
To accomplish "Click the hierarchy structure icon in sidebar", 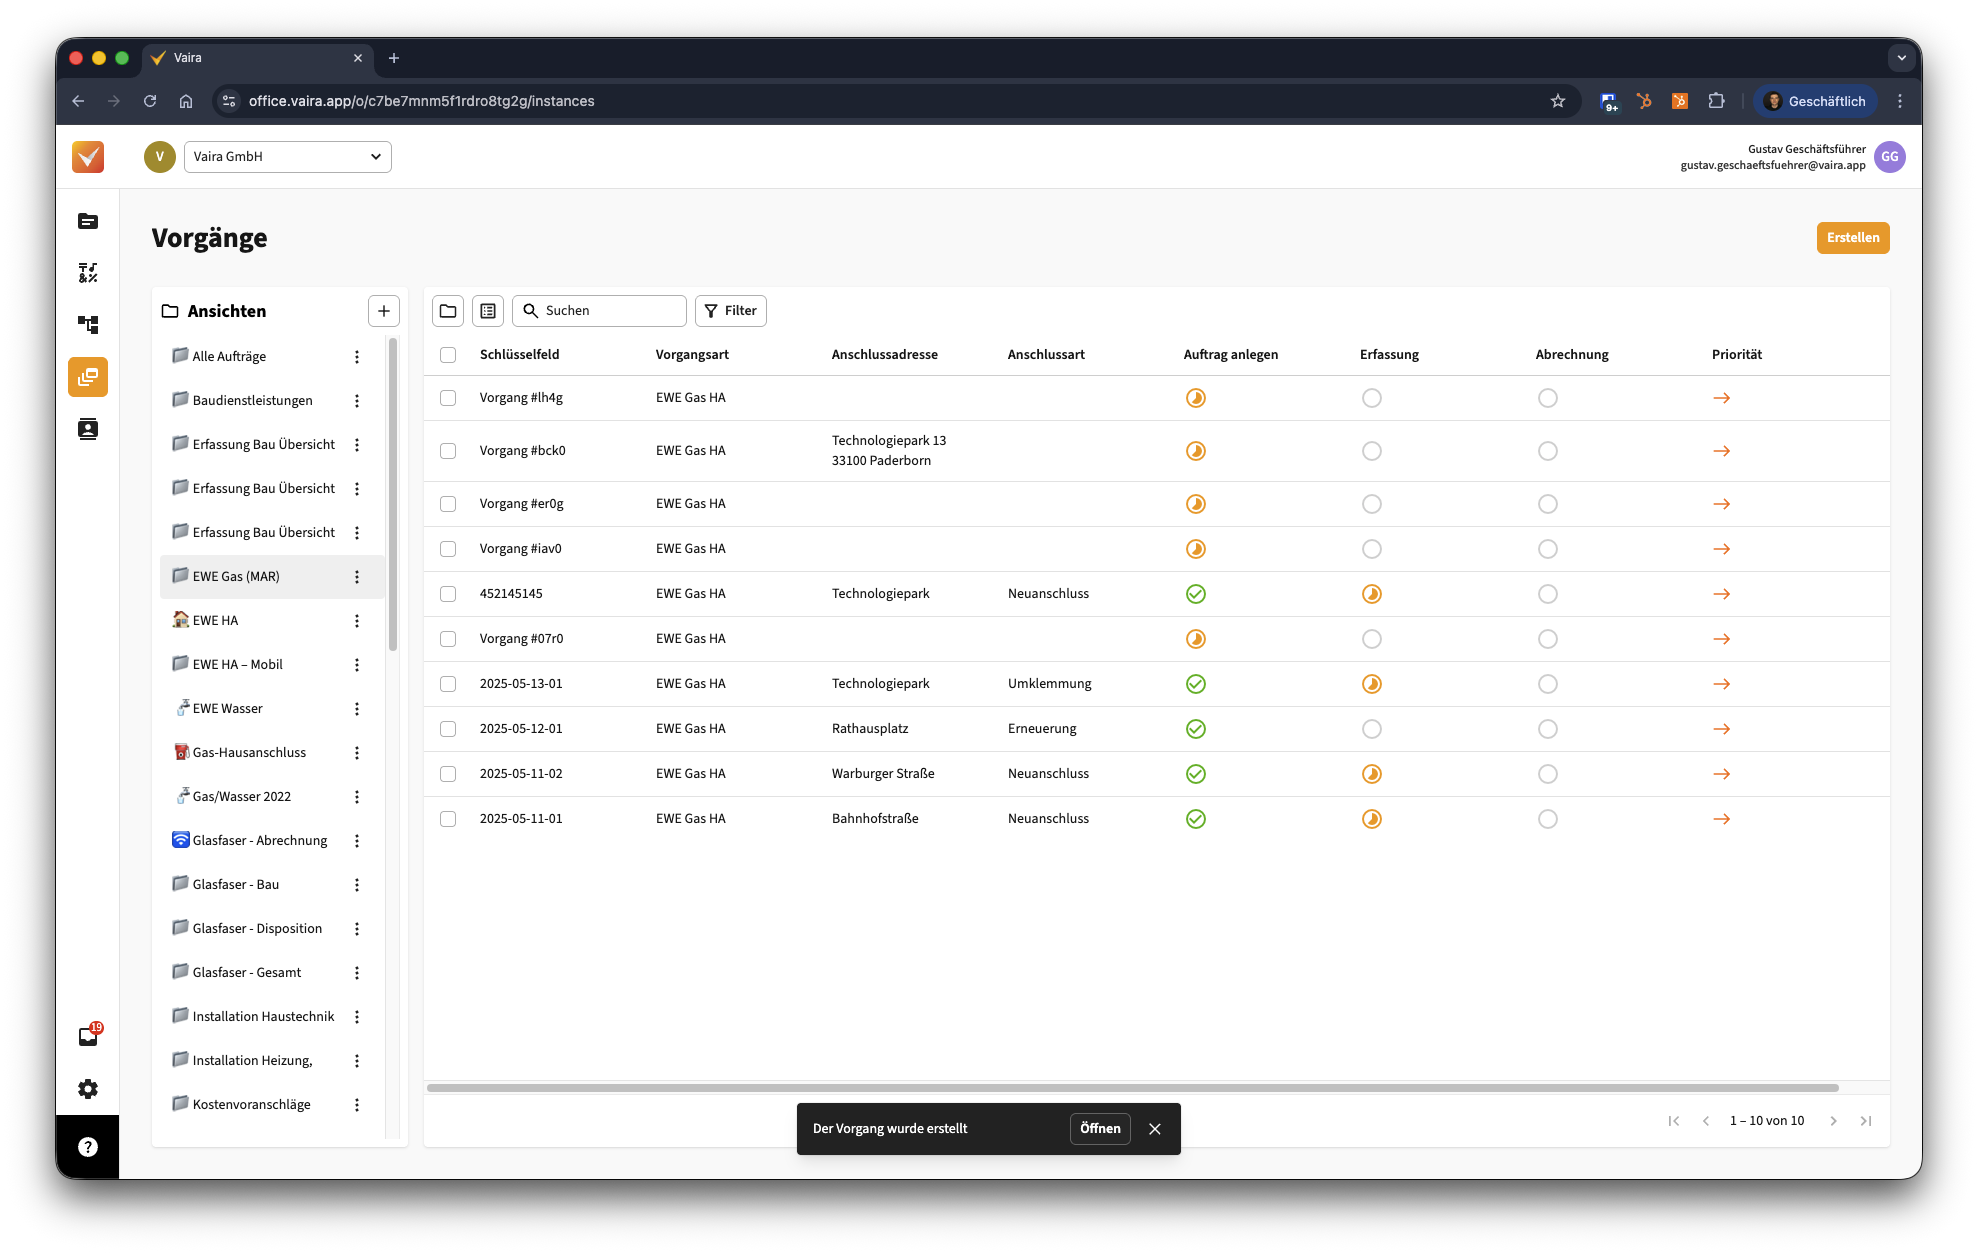I will 88,325.
